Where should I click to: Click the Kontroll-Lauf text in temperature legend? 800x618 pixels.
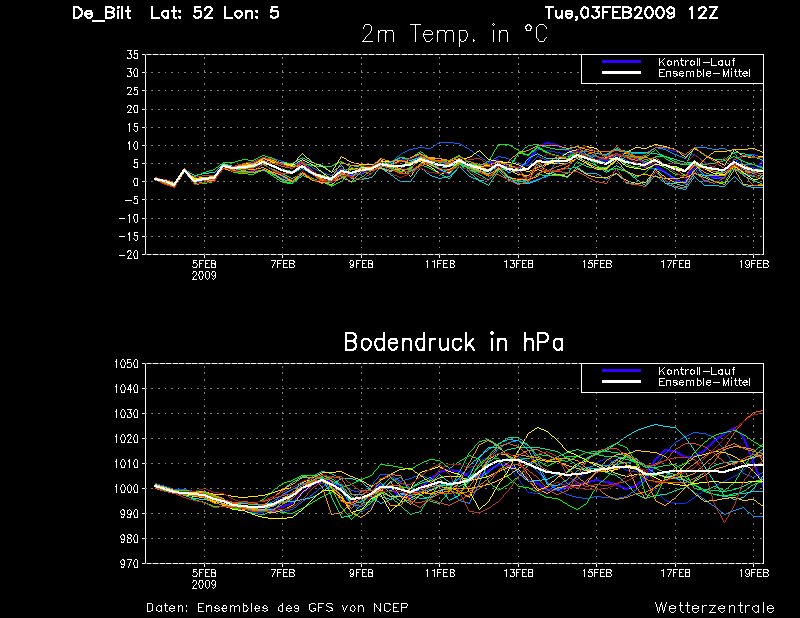point(696,62)
